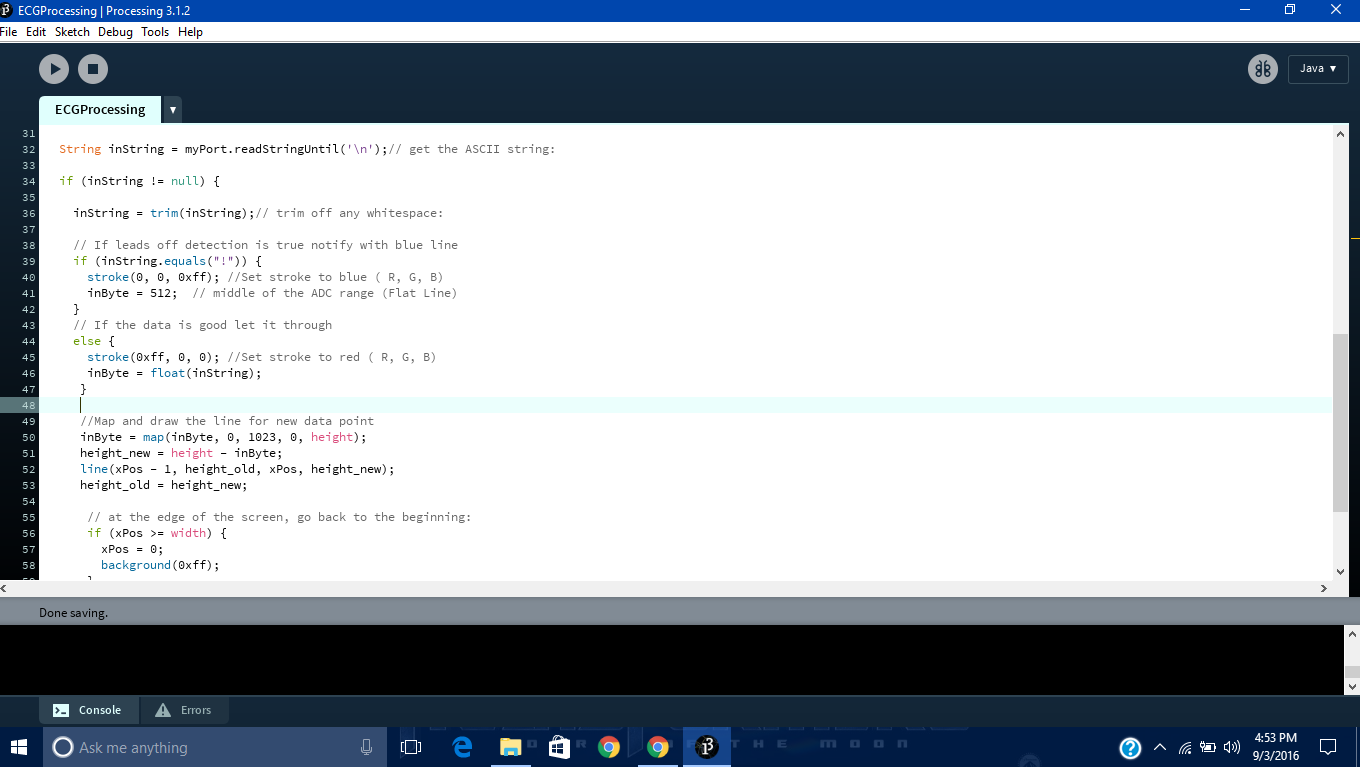Launch Microsoft Edge from taskbar
The height and width of the screenshot is (772, 1360).
pos(462,747)
